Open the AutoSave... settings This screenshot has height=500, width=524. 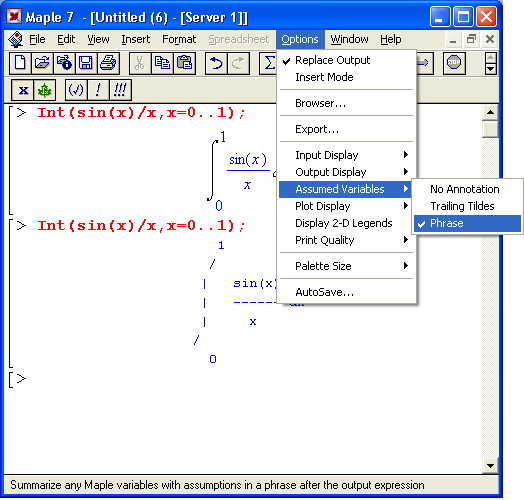pos(346,292)
